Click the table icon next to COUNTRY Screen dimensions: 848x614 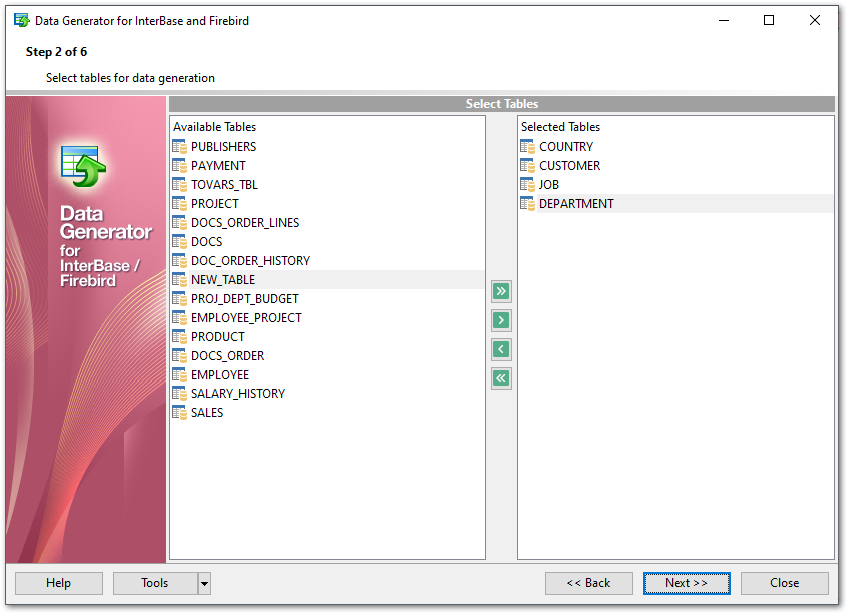(x=527, y=147)
